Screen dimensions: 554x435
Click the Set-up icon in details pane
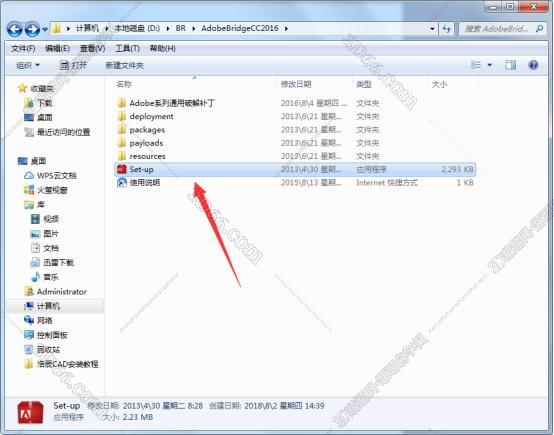point(30,412)
